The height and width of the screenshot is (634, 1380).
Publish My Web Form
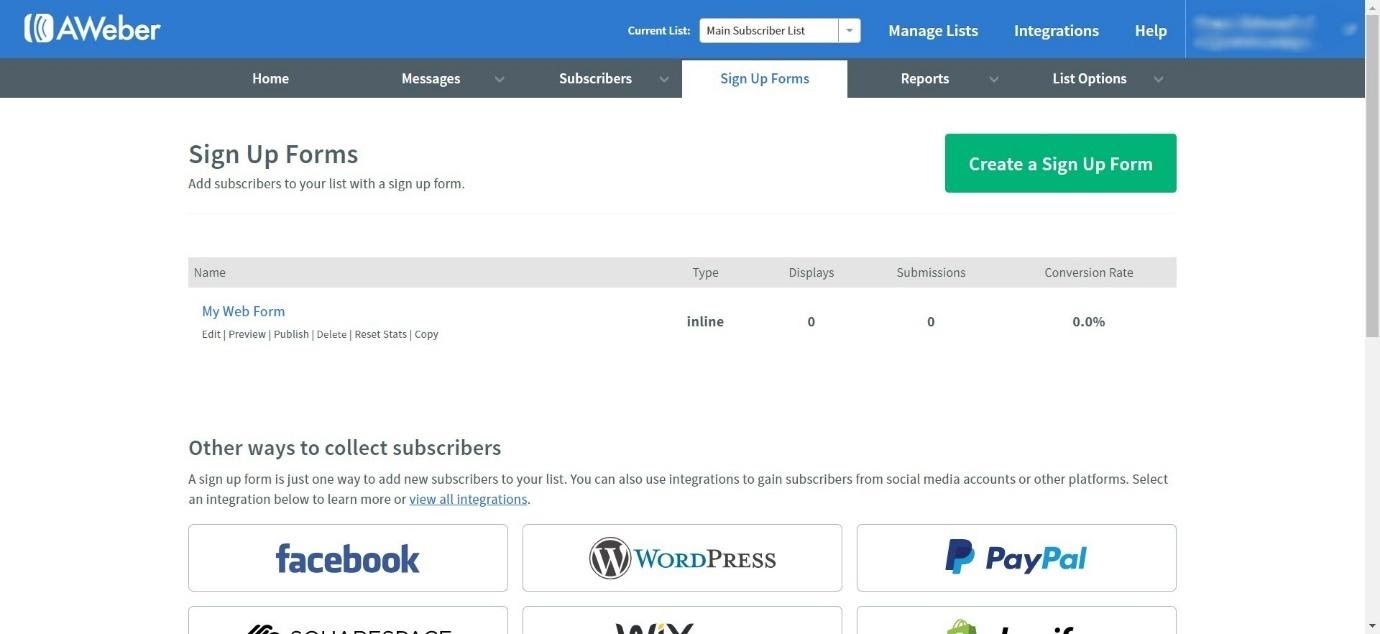point(291,334)
